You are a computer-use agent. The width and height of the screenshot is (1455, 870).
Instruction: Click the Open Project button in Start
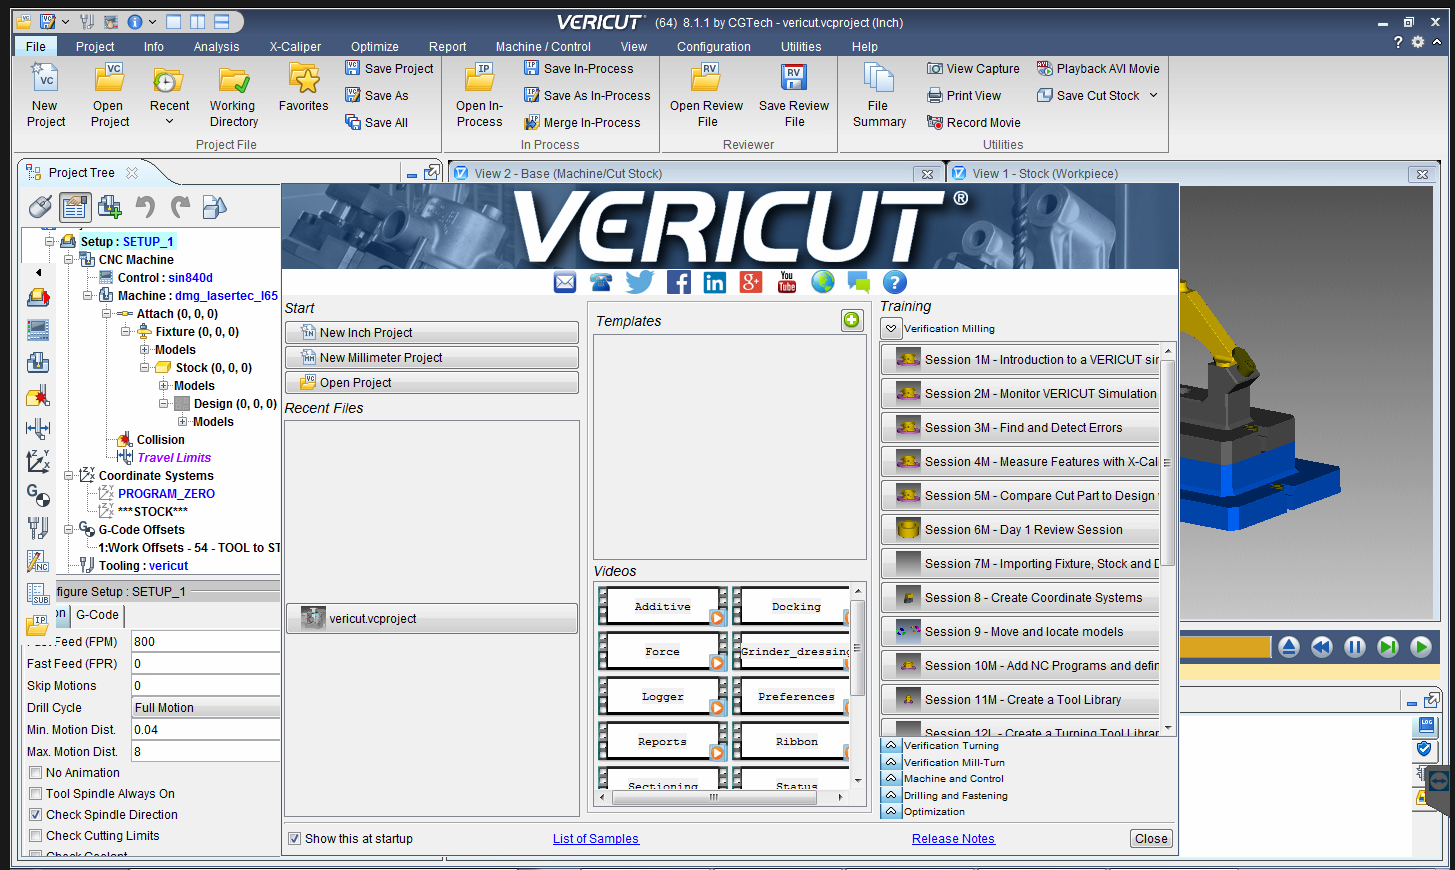click(432, 382)
